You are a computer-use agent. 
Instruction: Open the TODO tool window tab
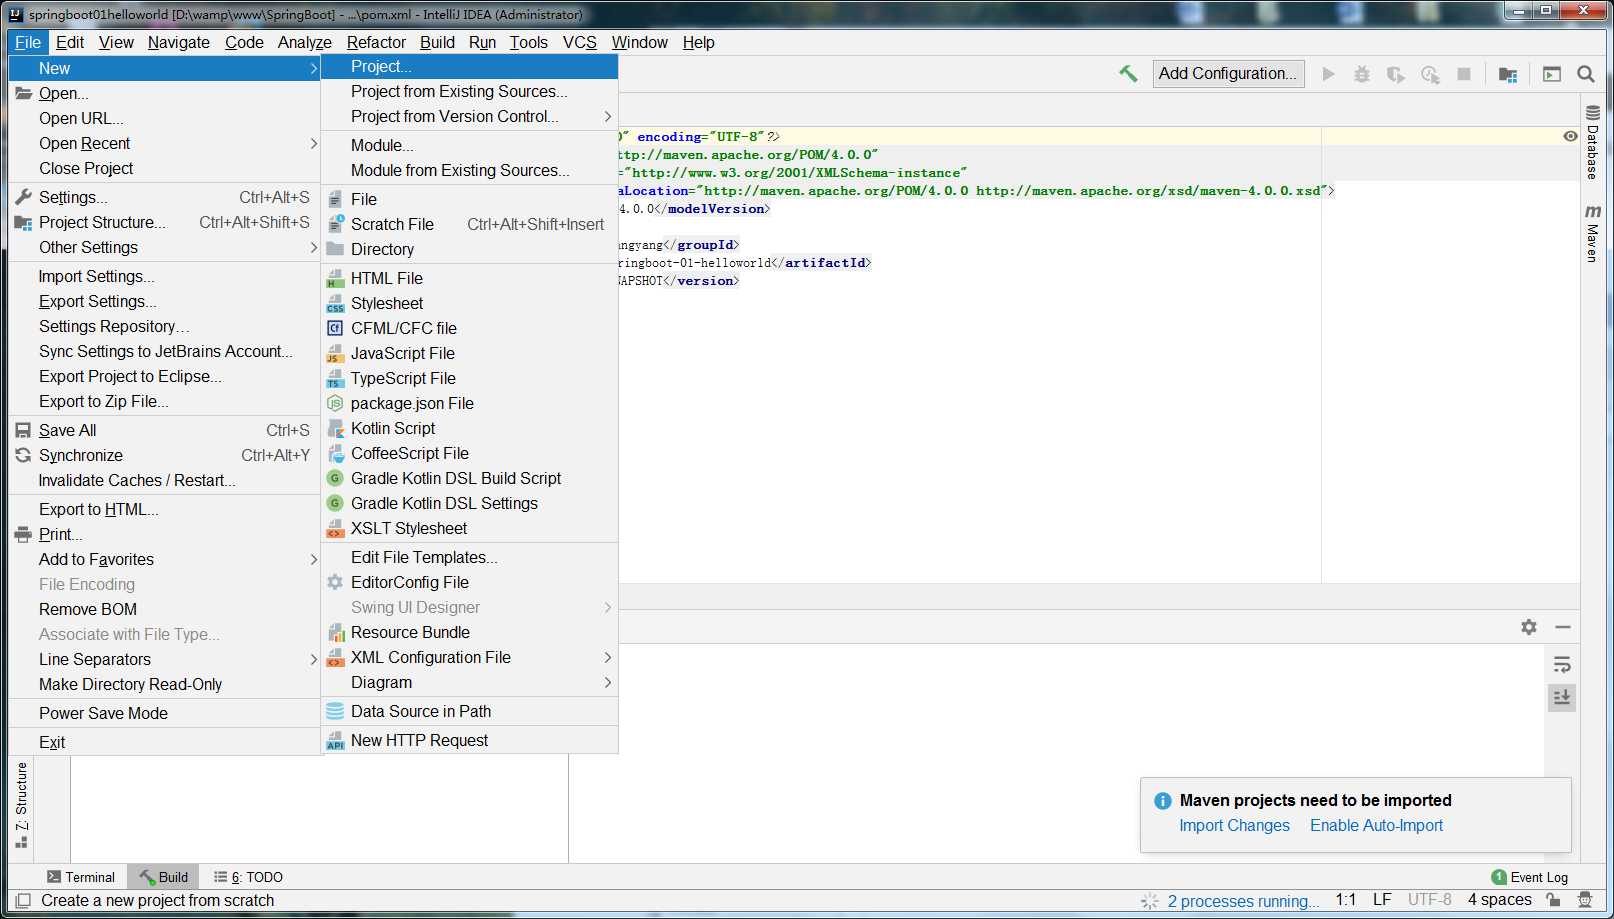248,877
